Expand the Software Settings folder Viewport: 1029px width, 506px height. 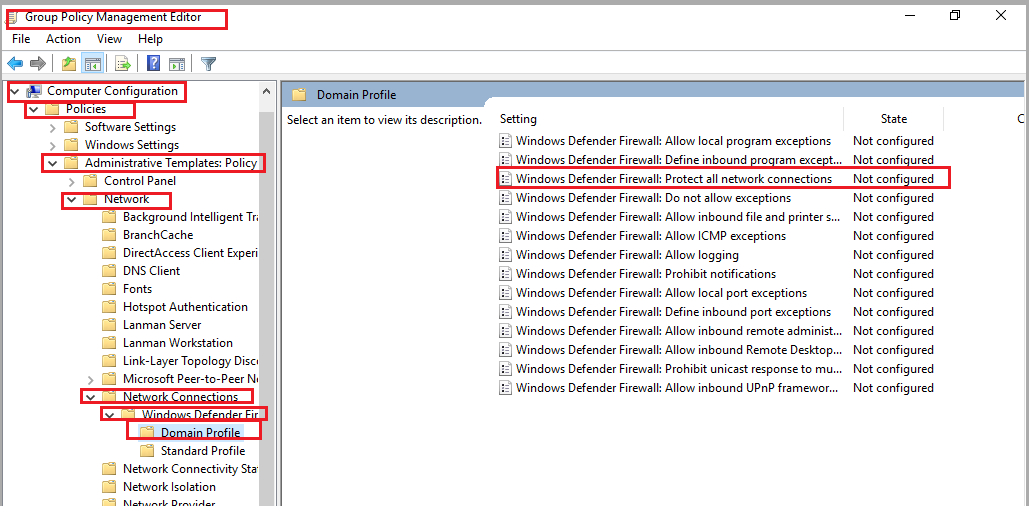52,127
